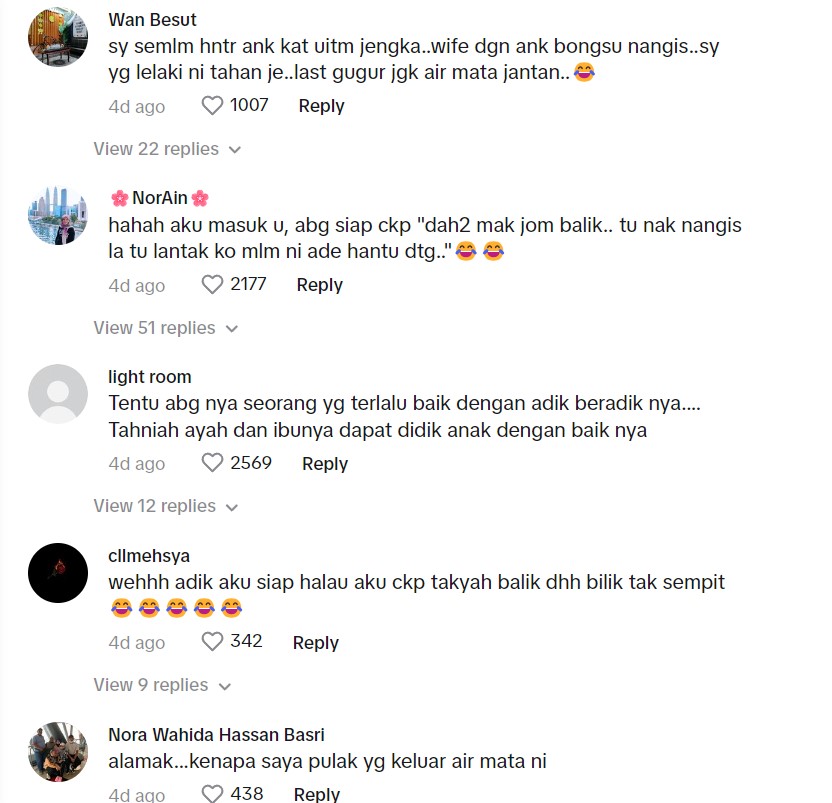Expand View 51 replies
The image size is (832, 803).
point(166,328)
